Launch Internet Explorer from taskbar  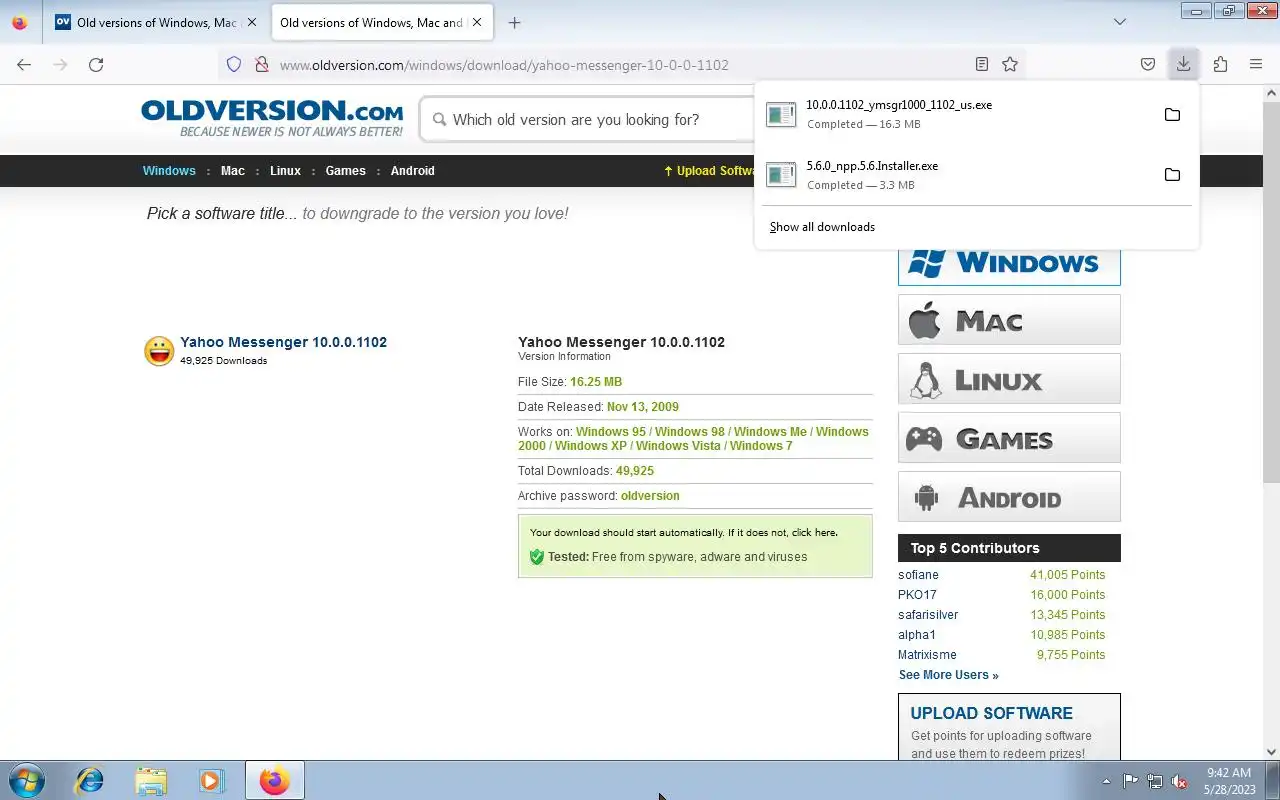(x=90, y=780)
